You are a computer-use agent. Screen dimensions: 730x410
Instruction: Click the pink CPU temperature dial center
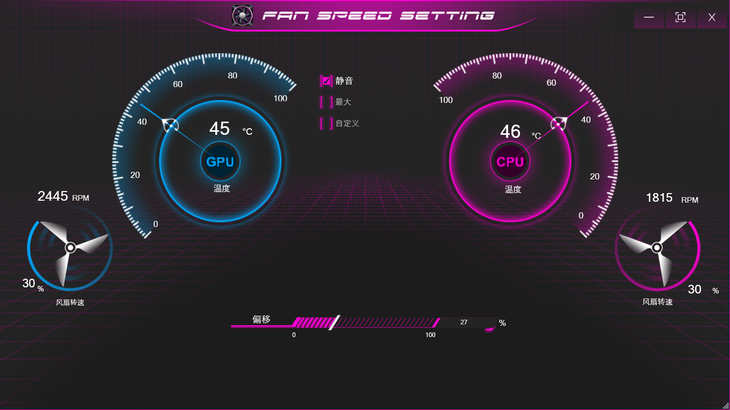510,161
